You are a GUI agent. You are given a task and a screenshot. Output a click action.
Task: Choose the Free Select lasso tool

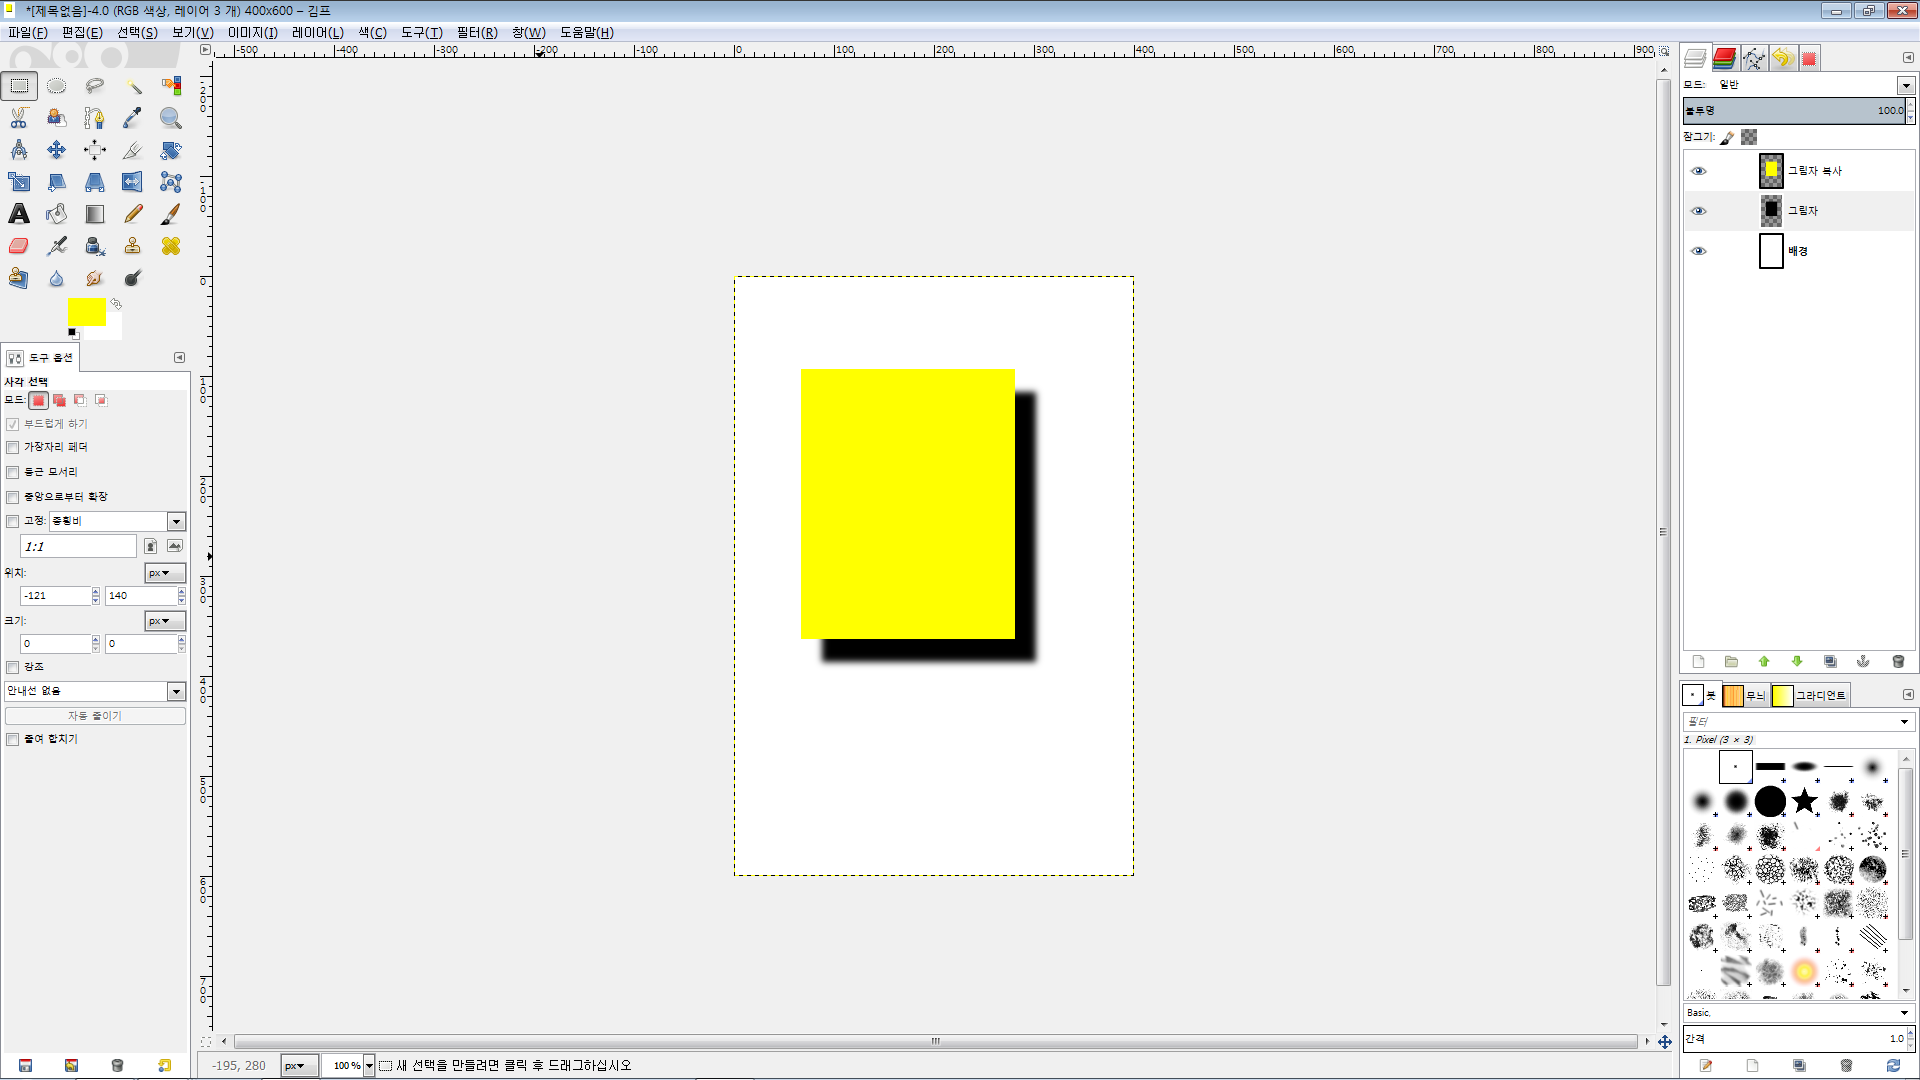(95, 86)
